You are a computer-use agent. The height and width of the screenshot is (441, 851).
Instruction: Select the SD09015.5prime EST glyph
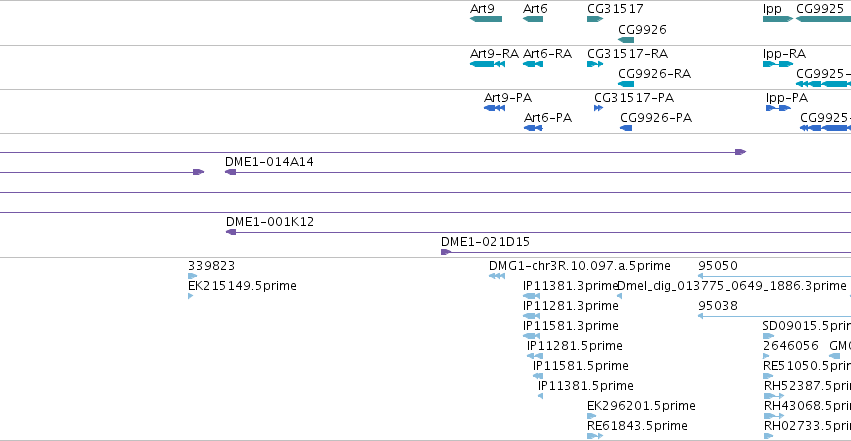tap(768, 336)
